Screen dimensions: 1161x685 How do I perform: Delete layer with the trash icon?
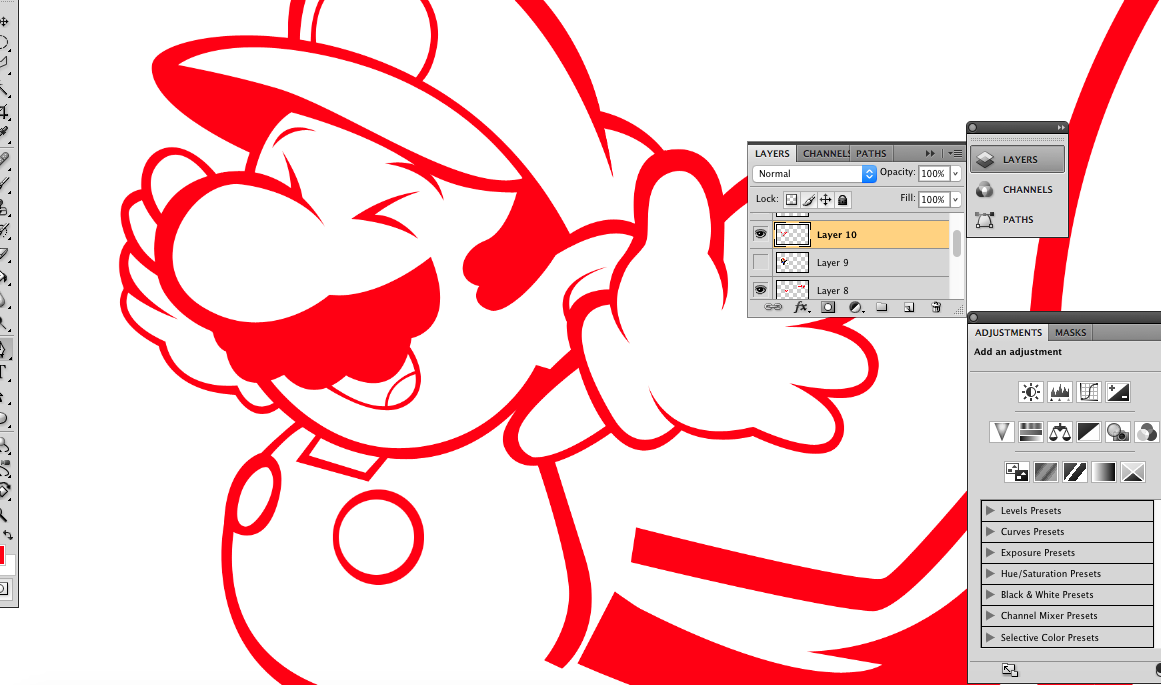(936, 307)
